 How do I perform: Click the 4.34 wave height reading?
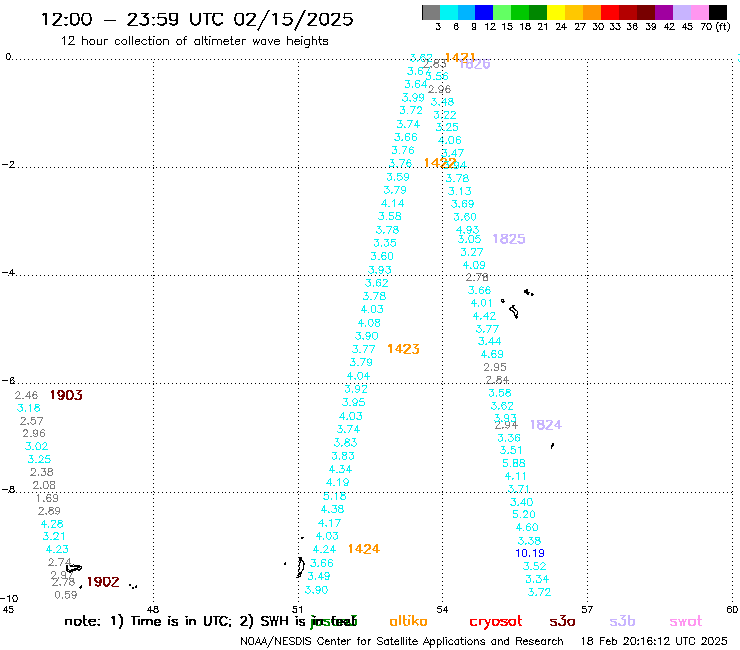coord(340,469)
